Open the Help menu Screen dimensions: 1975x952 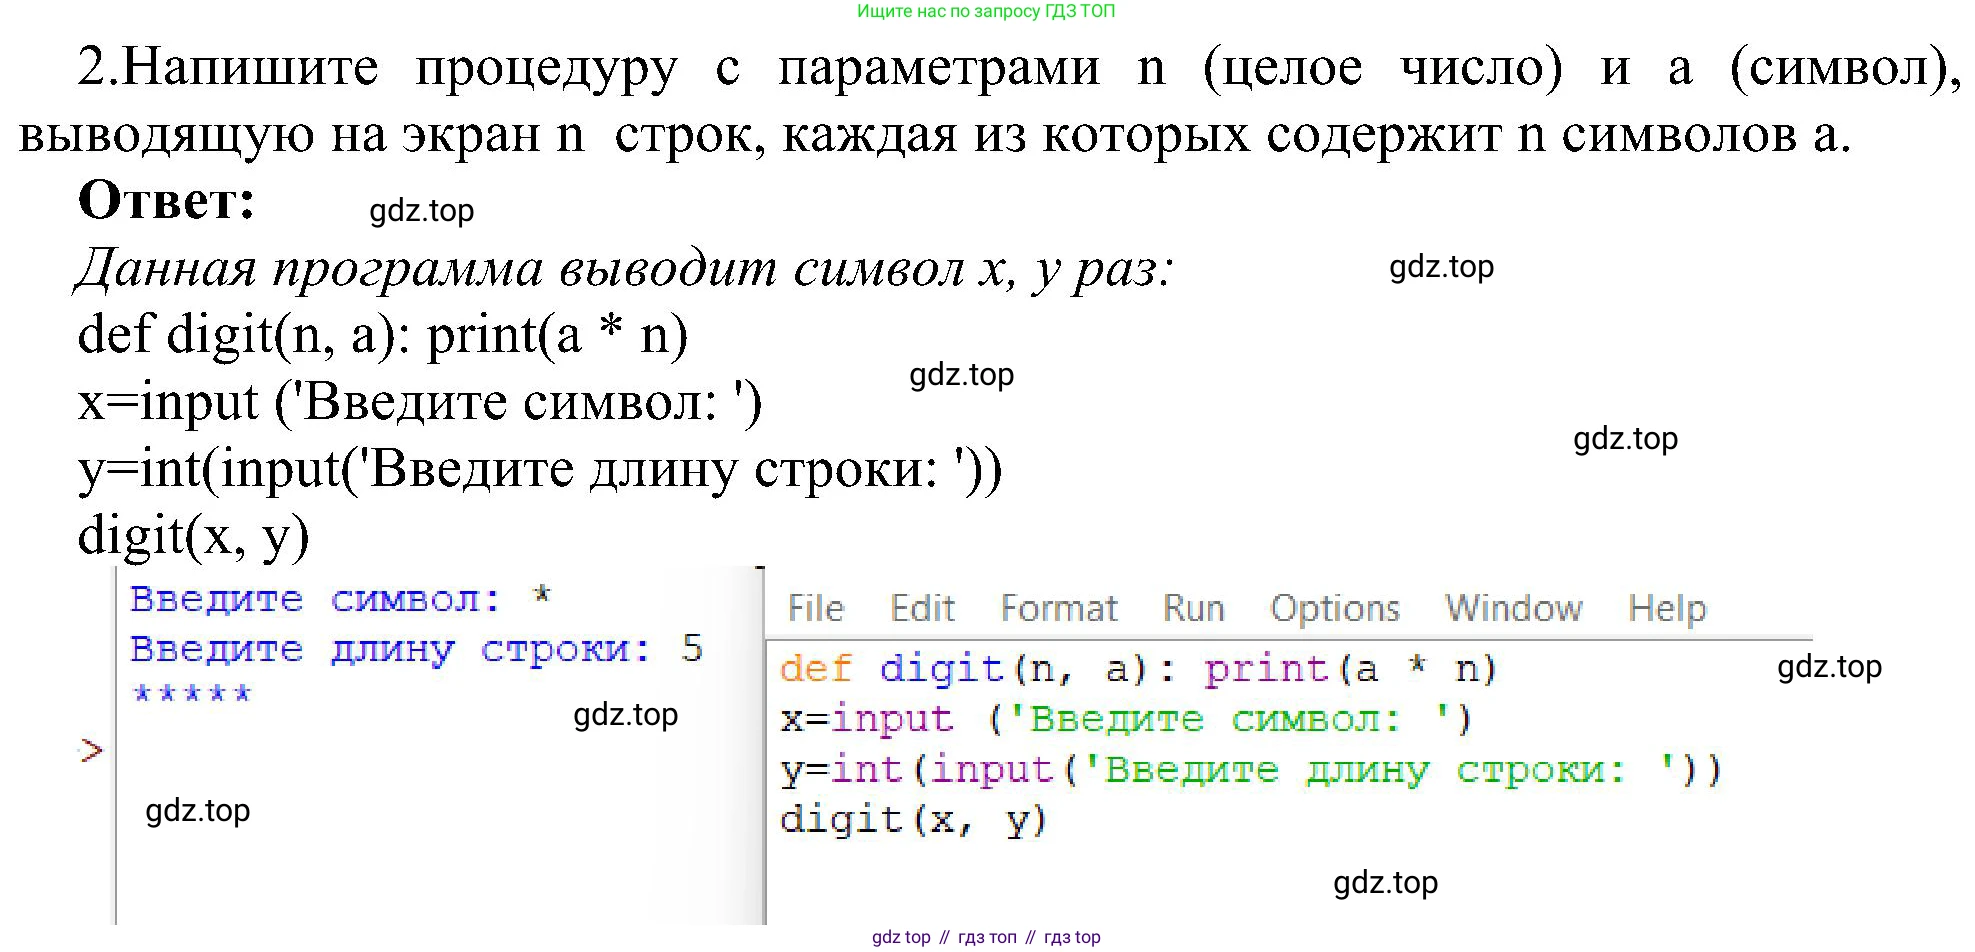tap(1666, 608)
